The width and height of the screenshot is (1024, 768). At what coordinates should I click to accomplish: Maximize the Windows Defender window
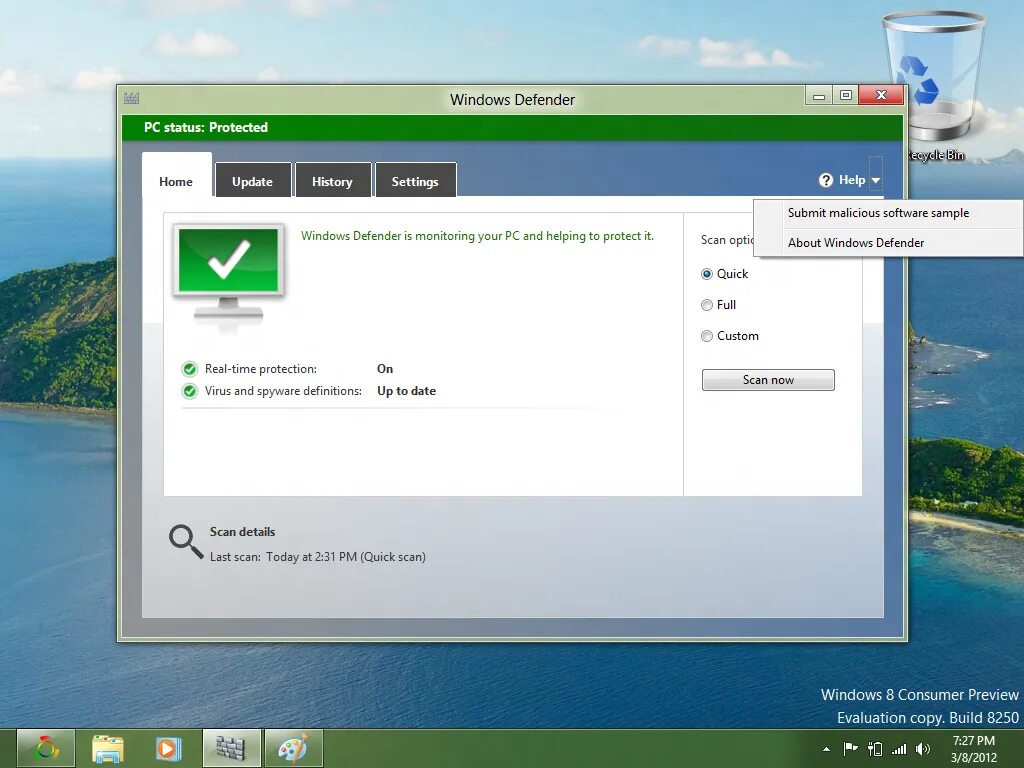pos(846,96)
